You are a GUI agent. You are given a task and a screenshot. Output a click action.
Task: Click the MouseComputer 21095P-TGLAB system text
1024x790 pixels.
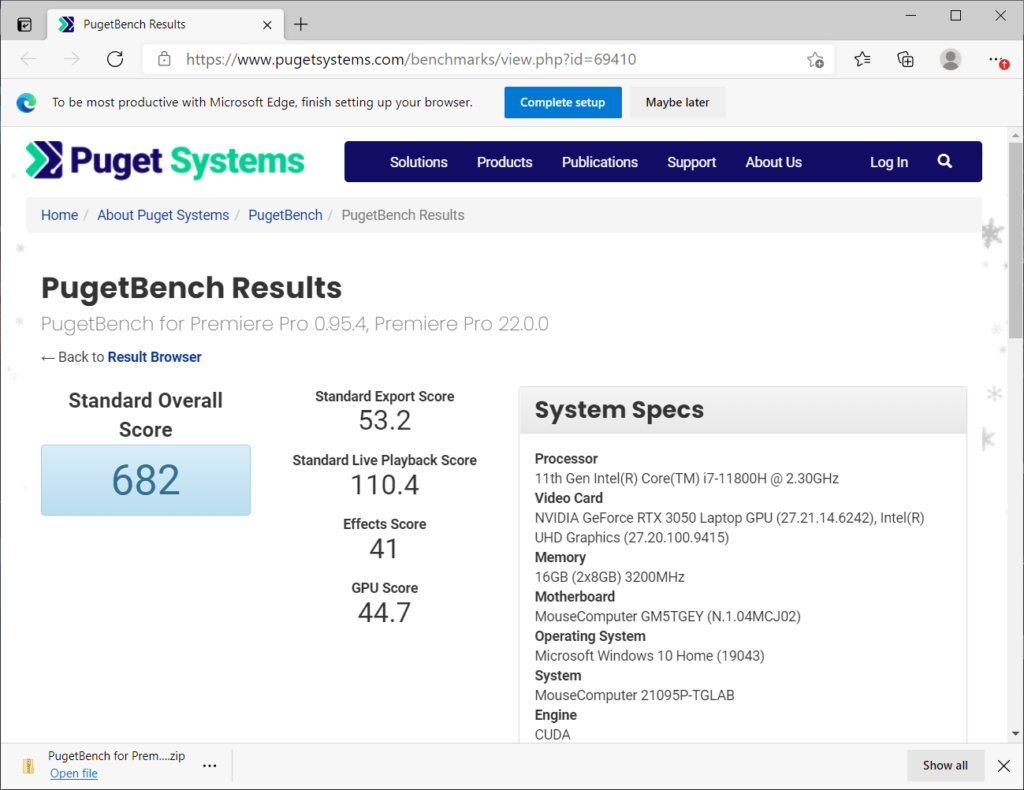pos(634,695)
